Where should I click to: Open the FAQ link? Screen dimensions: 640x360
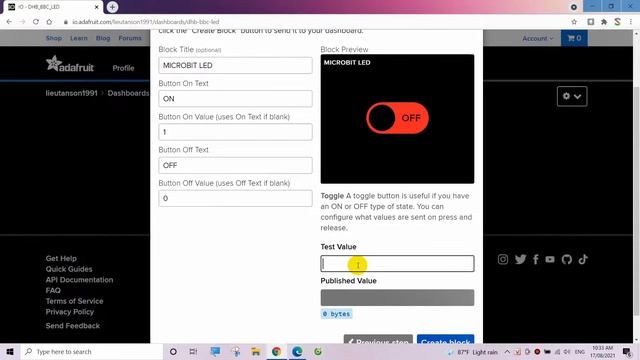tap(53, 290)
